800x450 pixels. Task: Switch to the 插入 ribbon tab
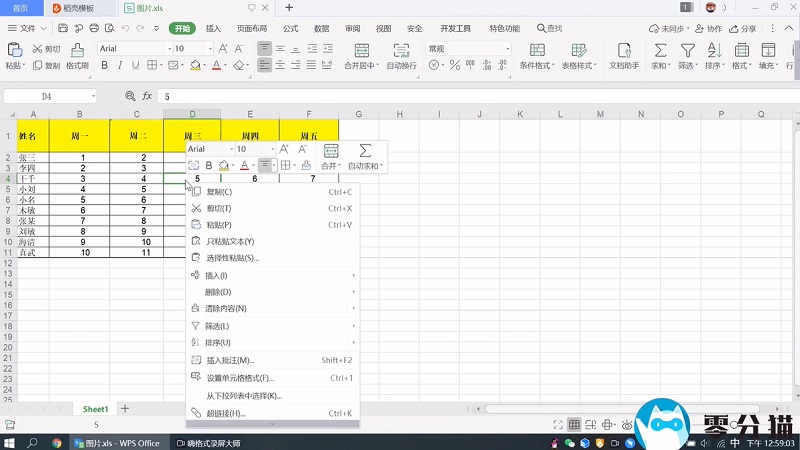click(213, 29)
